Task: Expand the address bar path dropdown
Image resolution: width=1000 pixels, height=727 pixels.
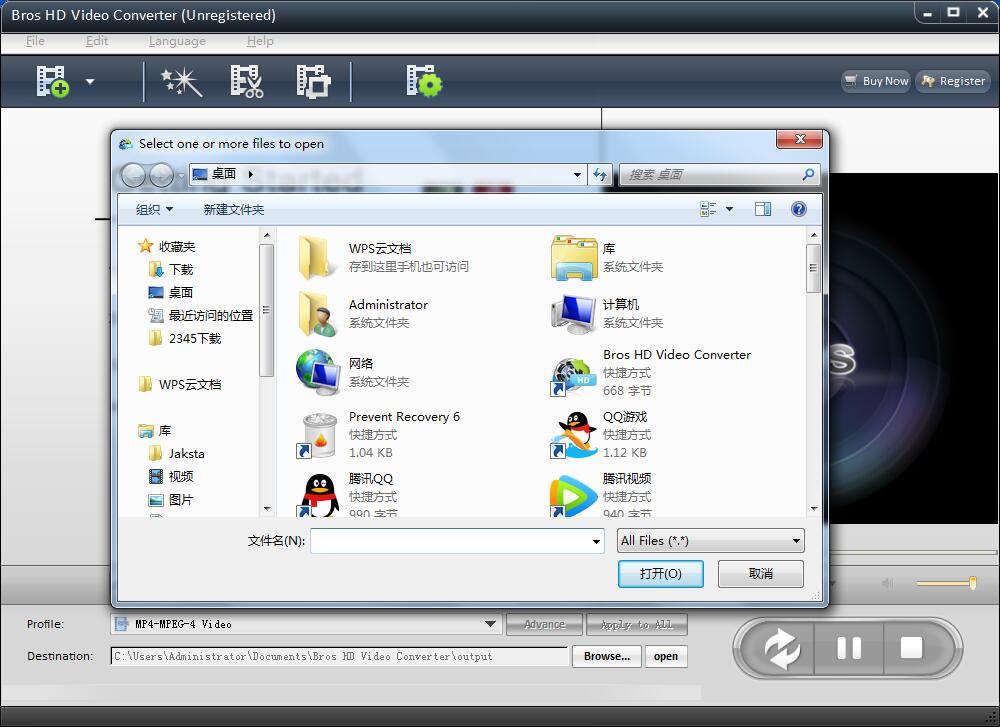Action: click(x=577, y=174)
